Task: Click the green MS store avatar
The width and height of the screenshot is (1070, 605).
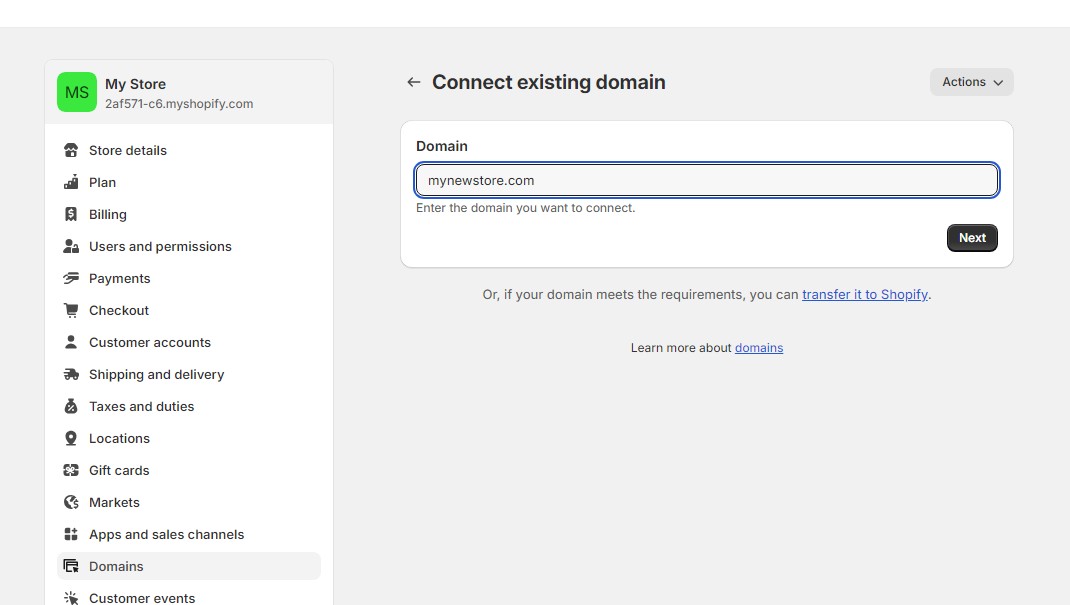Action: point(76,92)
